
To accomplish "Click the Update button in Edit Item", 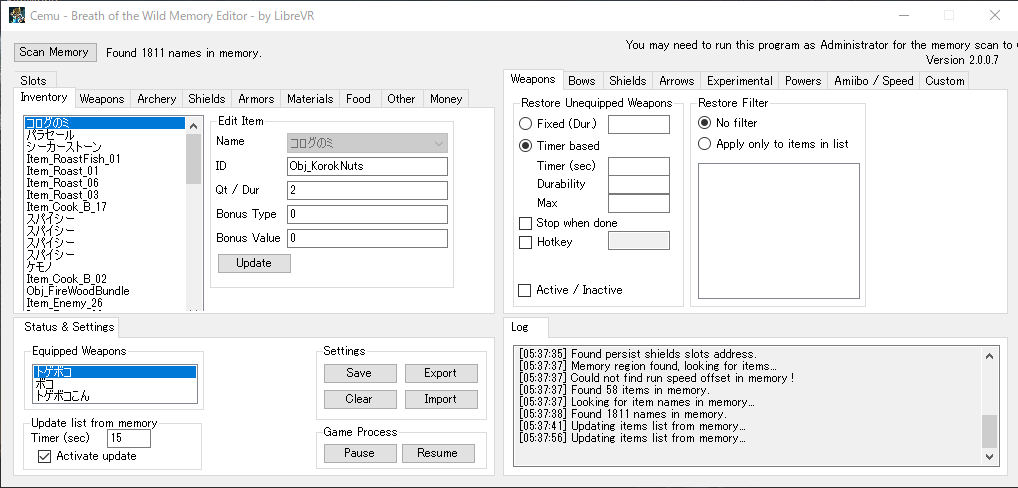I will (x=254, y=263).
